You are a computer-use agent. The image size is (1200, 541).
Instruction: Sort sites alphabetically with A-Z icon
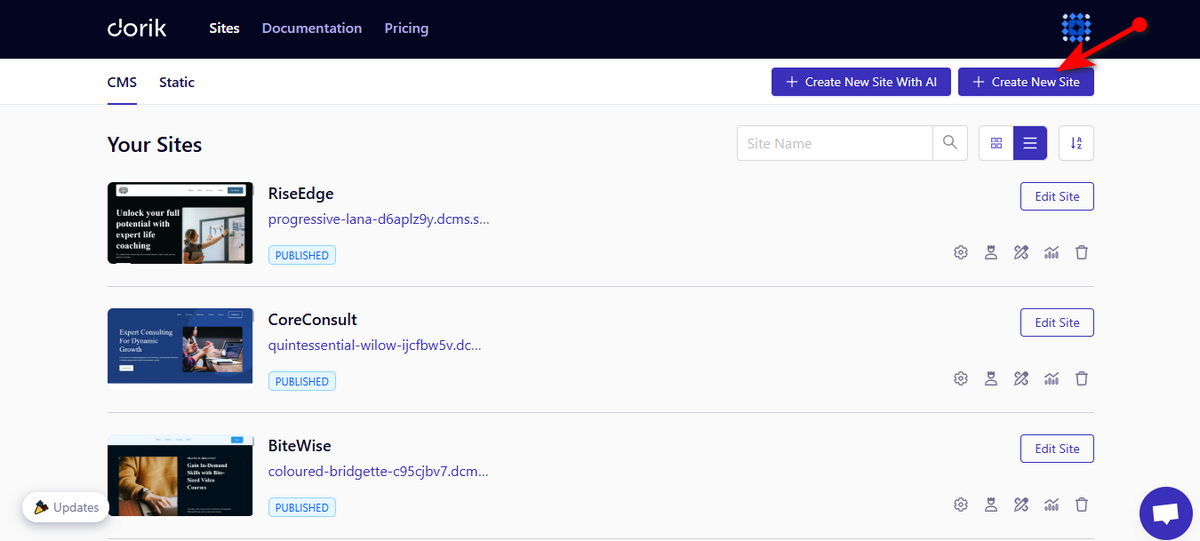click(1076, 143)
